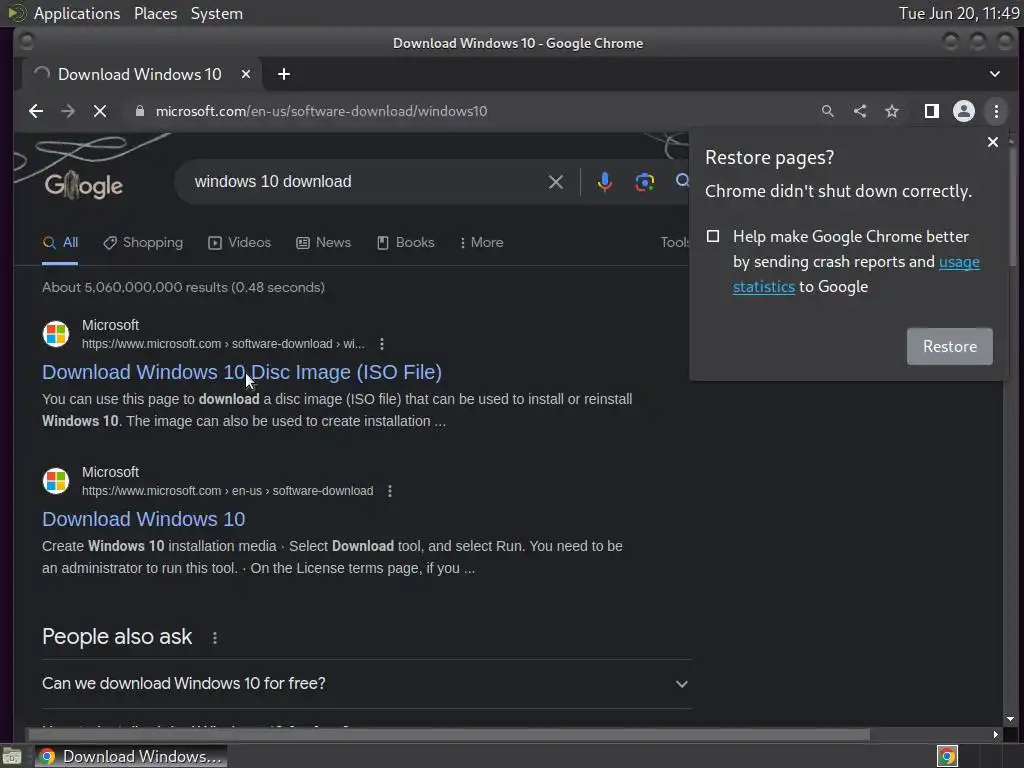
Task: Open the Chrome side panel
Action: tap(932, 111)
